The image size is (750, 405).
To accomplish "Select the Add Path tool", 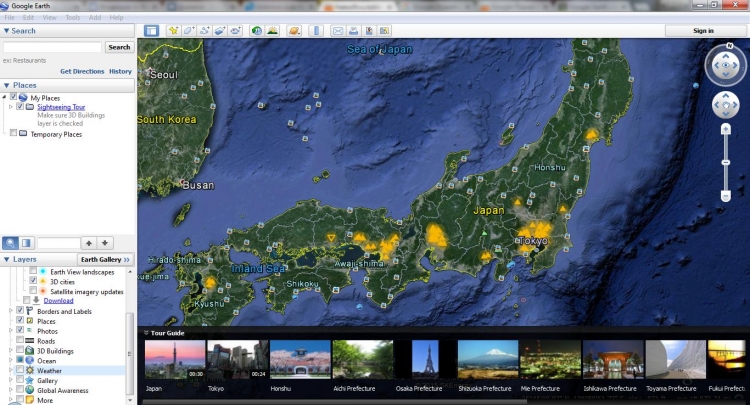I will tap(204, 31).
